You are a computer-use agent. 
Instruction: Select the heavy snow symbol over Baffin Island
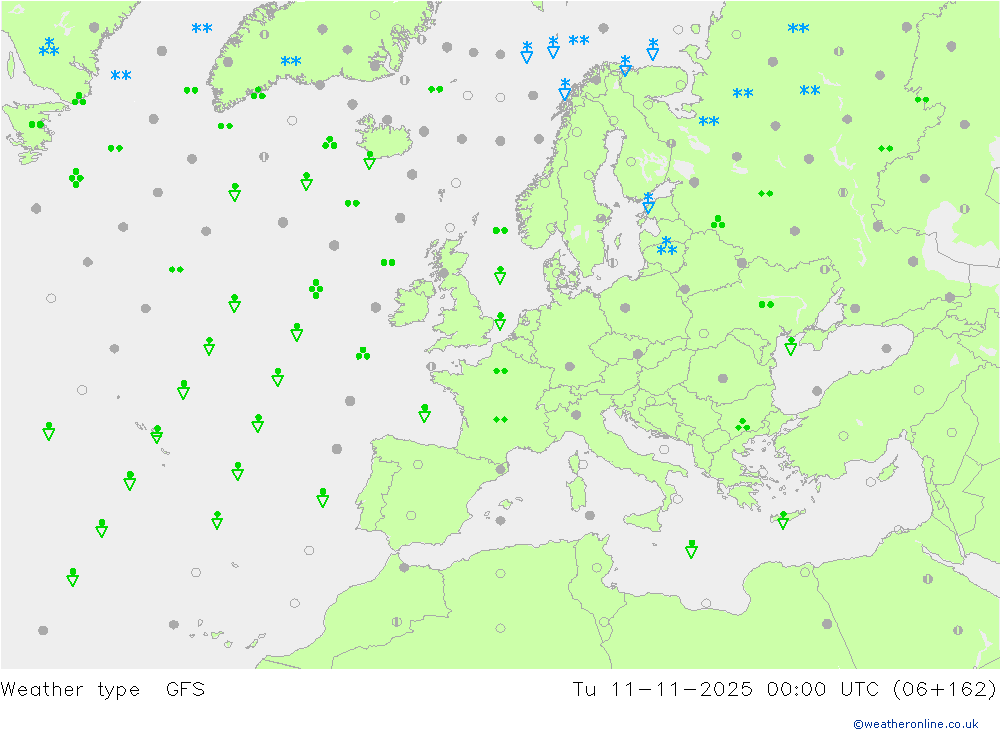[49, 47]
